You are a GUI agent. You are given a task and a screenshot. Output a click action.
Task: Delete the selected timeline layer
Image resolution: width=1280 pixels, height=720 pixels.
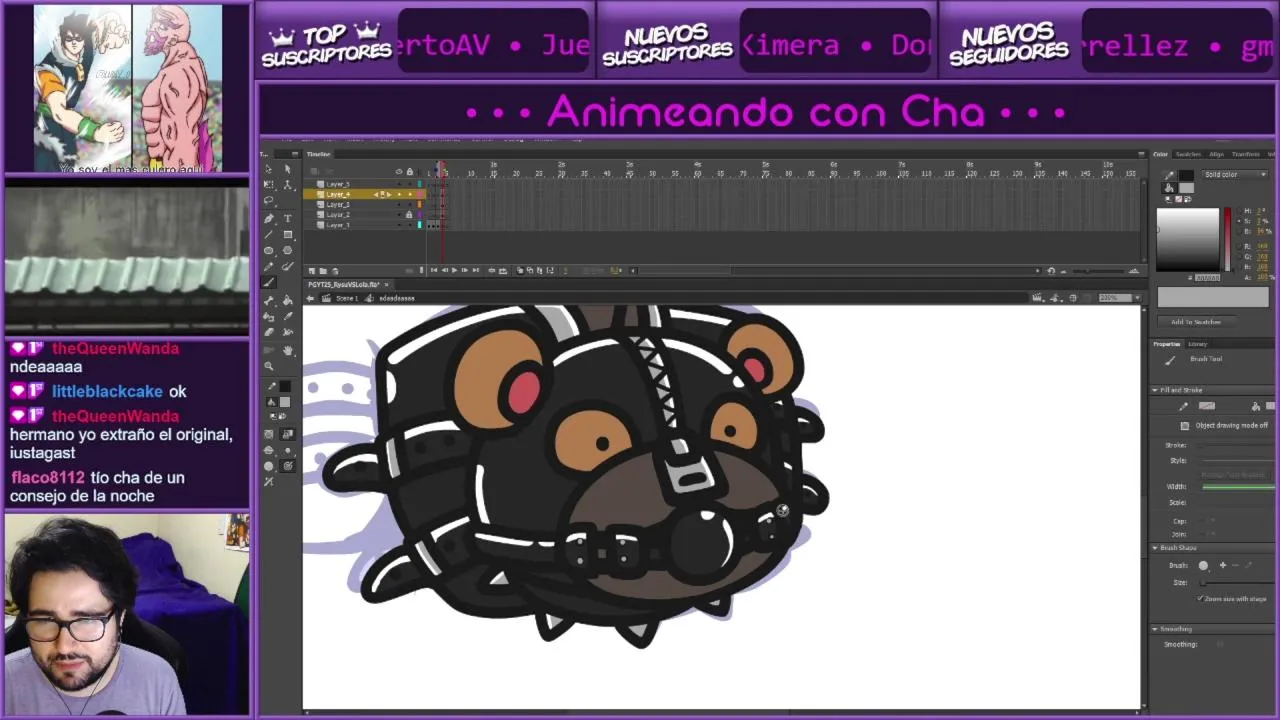(x=335, y=270)
